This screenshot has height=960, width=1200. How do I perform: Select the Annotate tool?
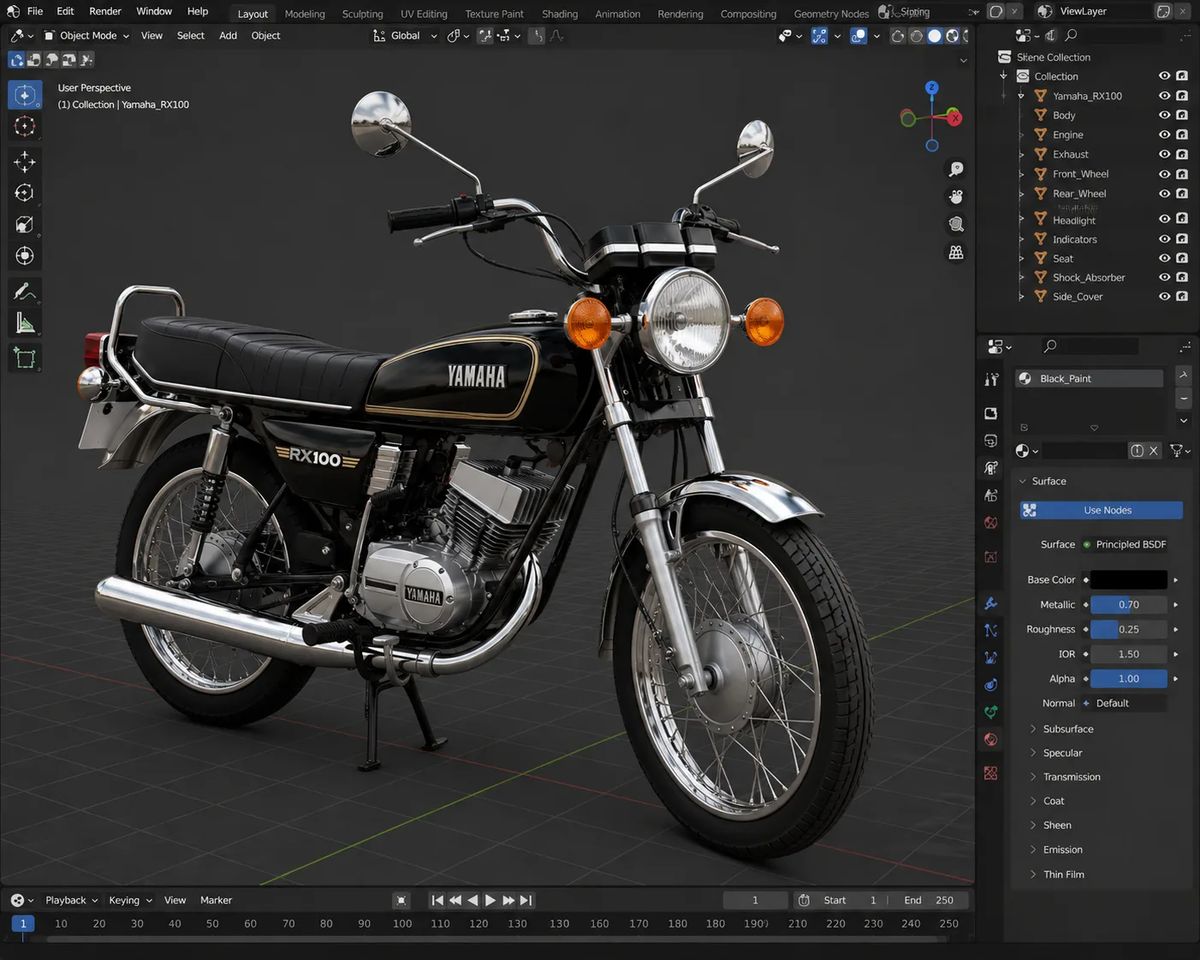[x=25, y=292]
